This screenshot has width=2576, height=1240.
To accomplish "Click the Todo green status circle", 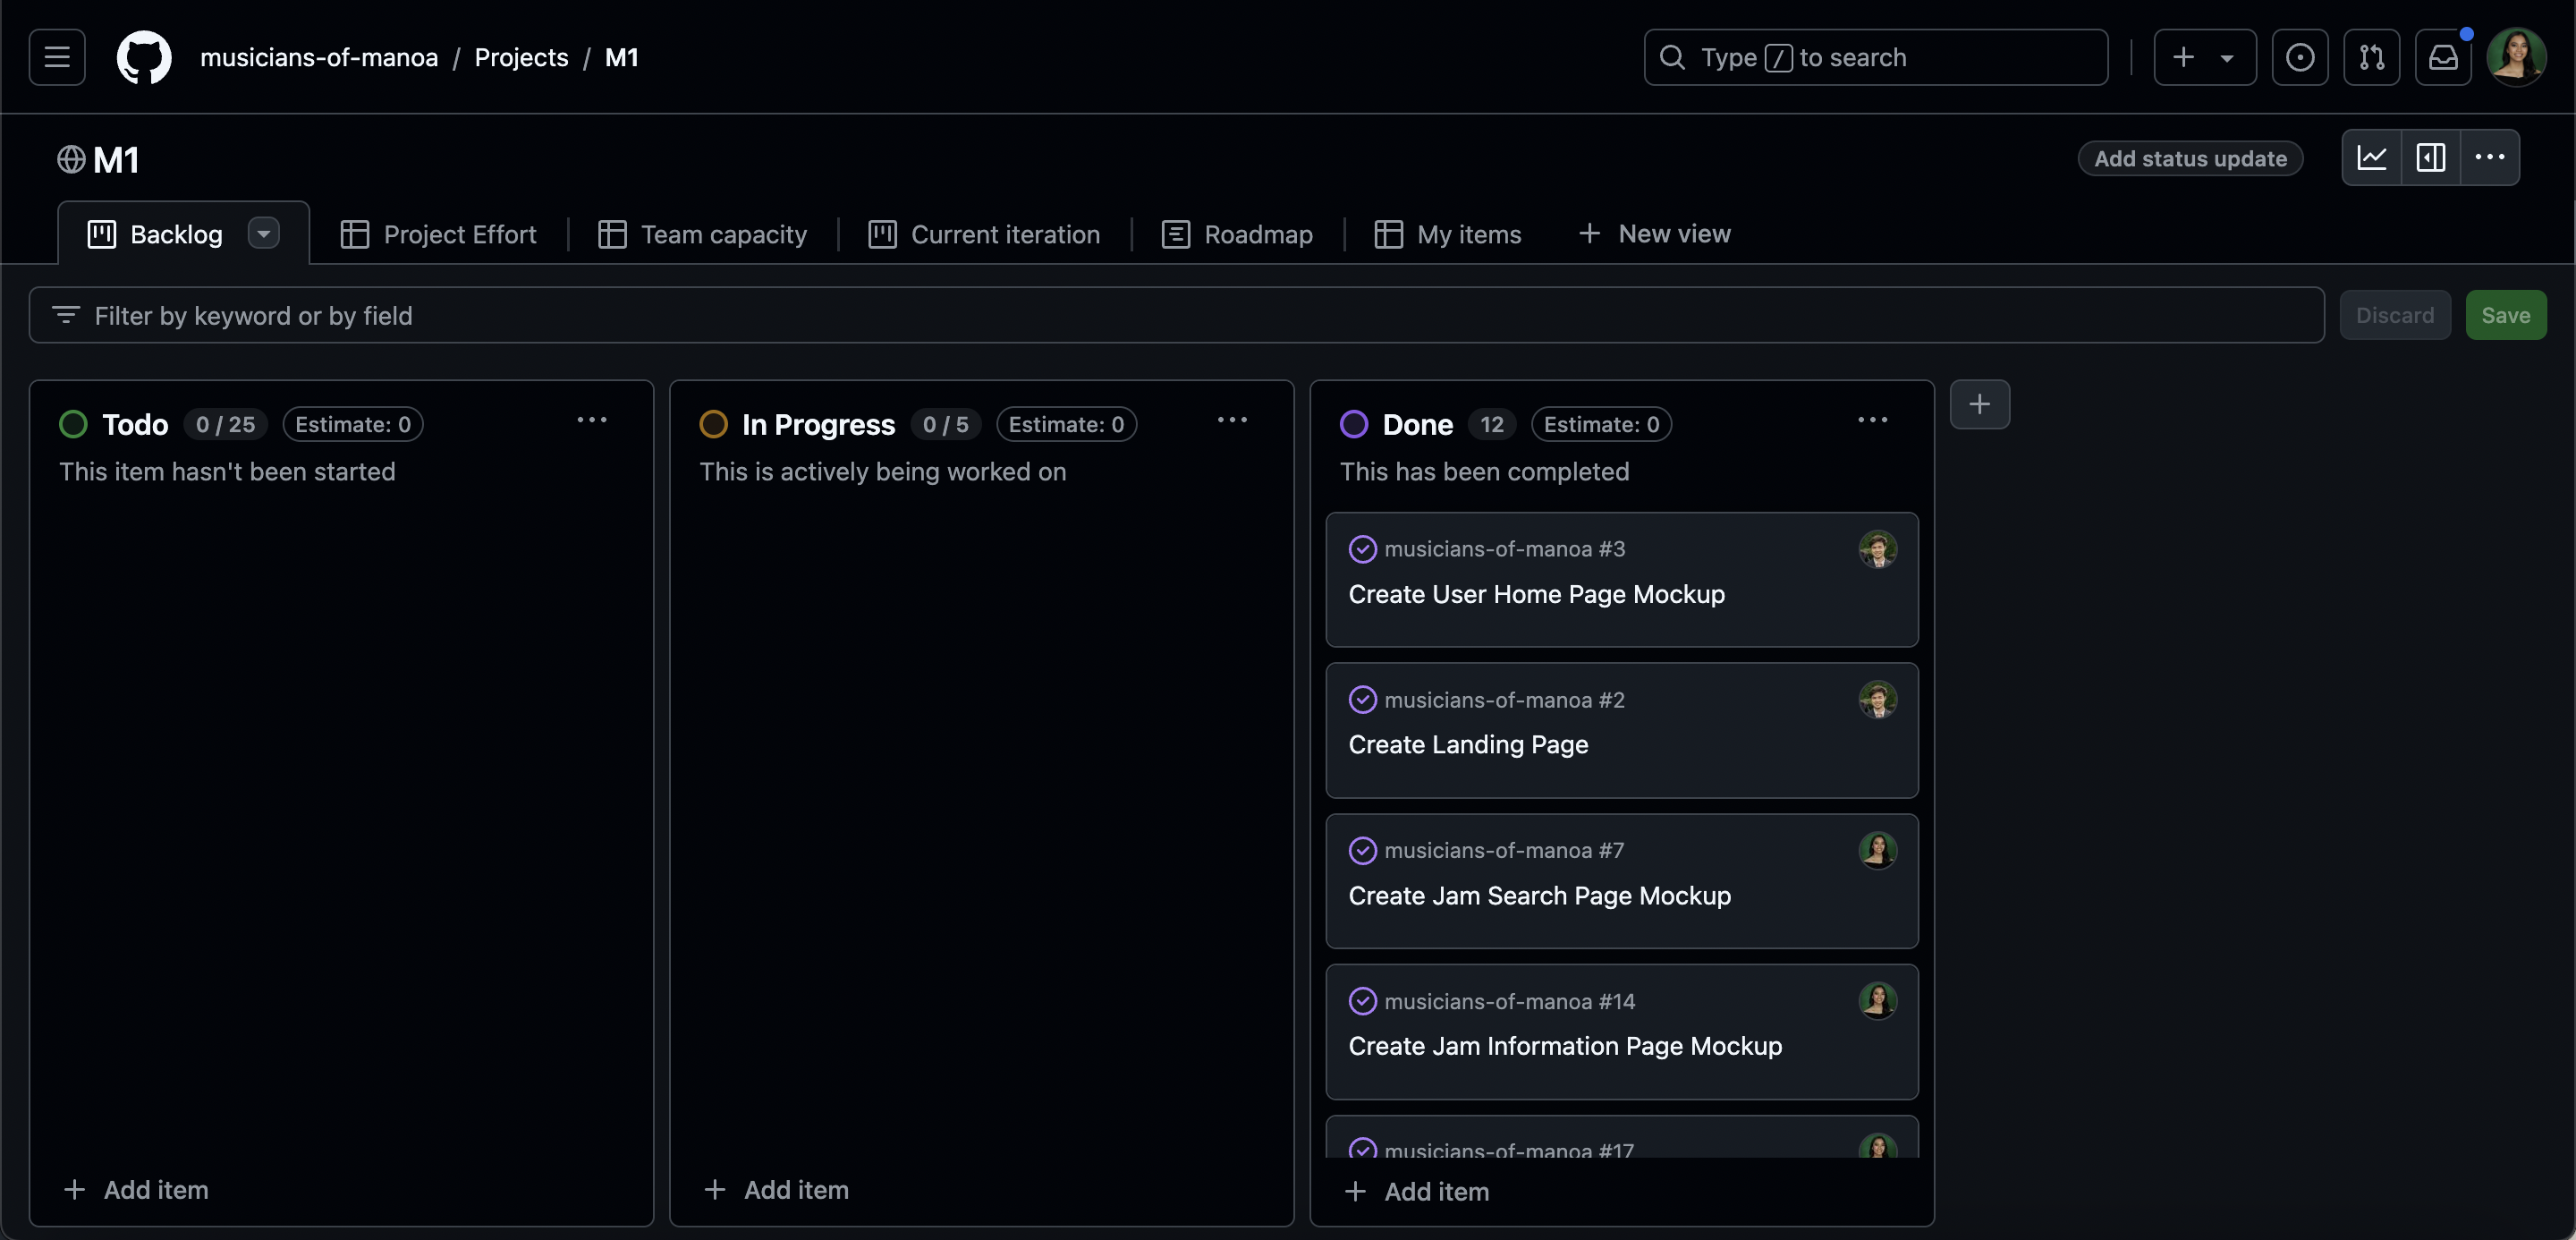I will point(73,424).
